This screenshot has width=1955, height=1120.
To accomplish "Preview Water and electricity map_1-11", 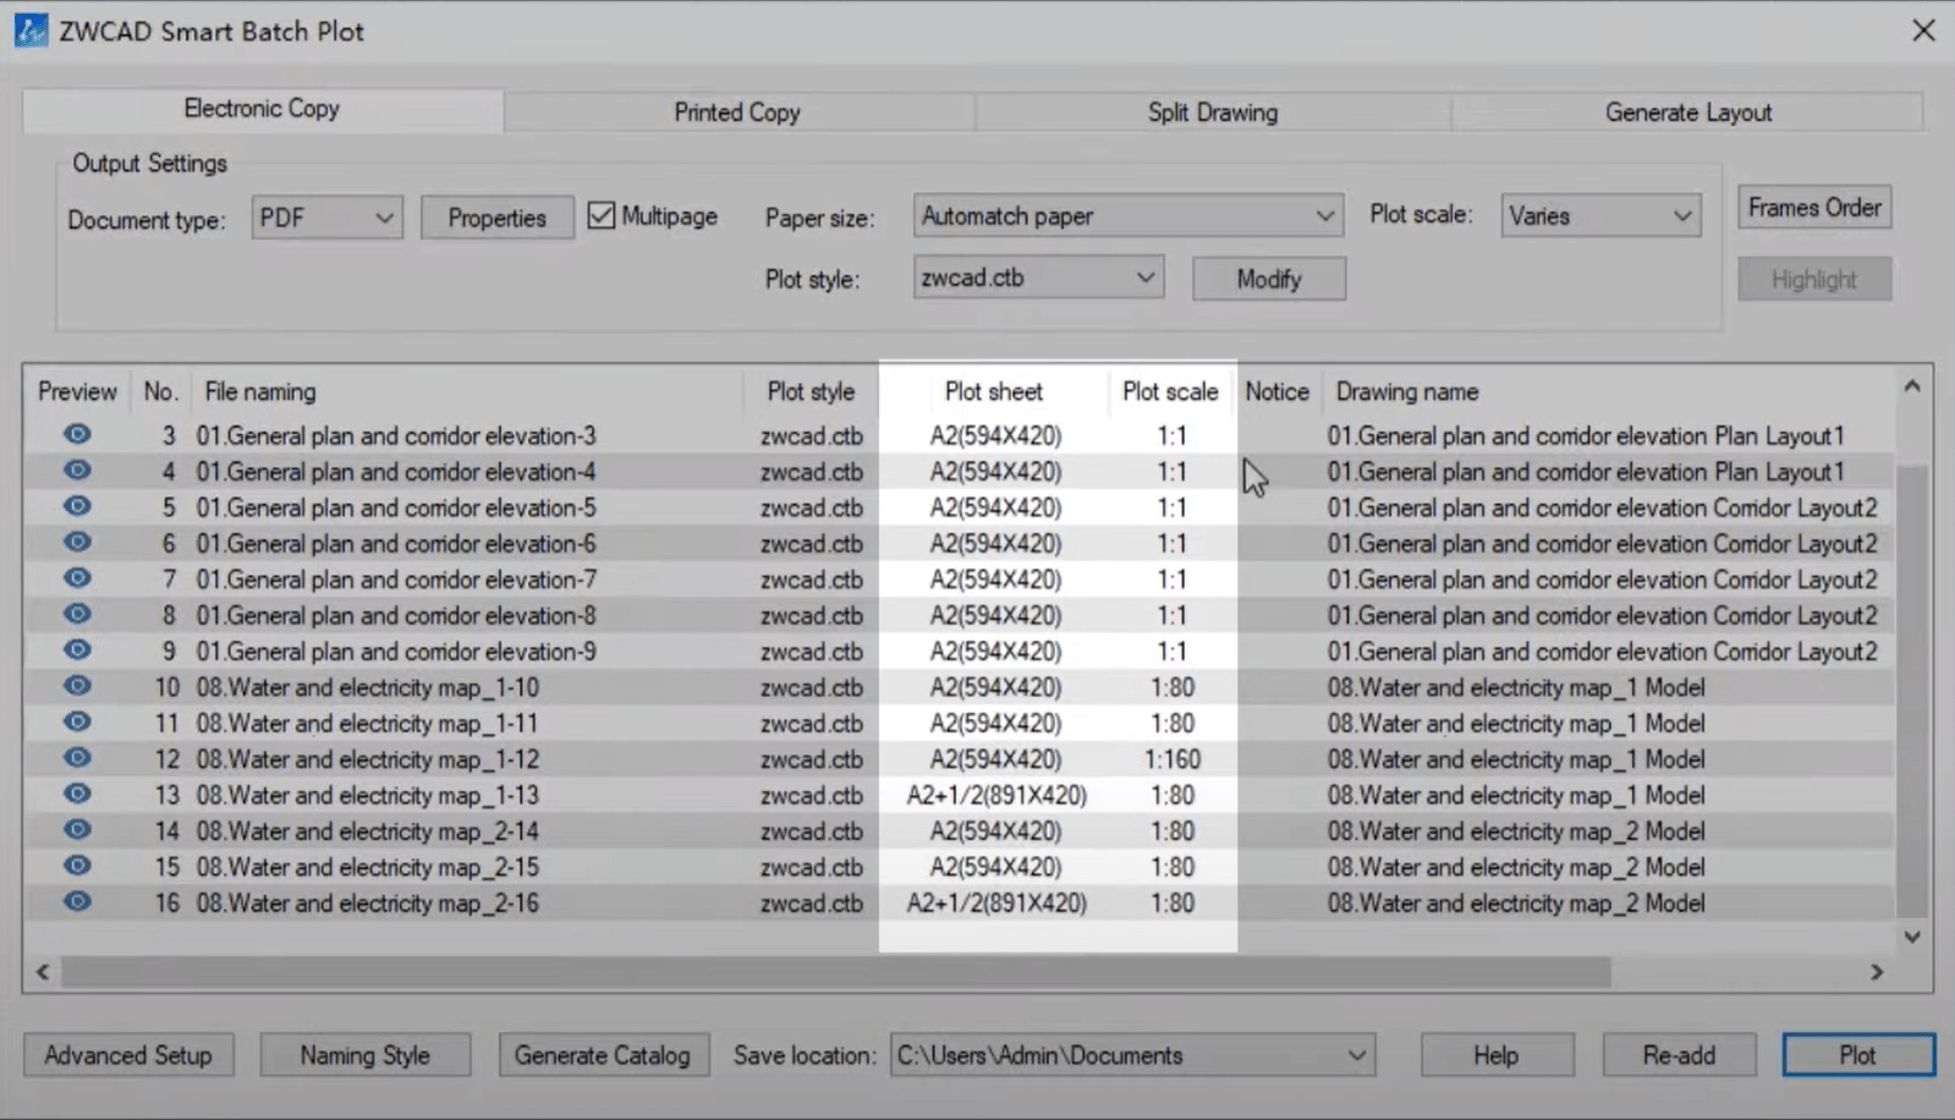I will point(77,722).
